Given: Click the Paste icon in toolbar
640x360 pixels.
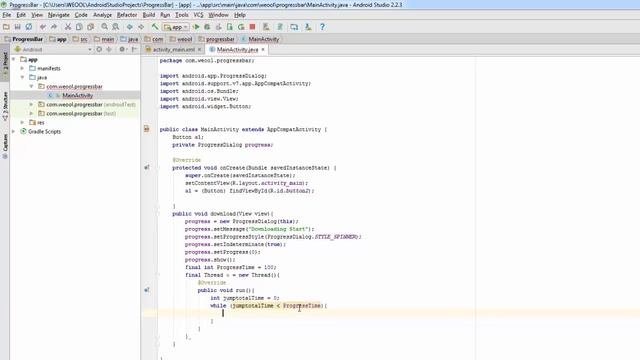Looking at the screenshot, I should coord(91,27).
